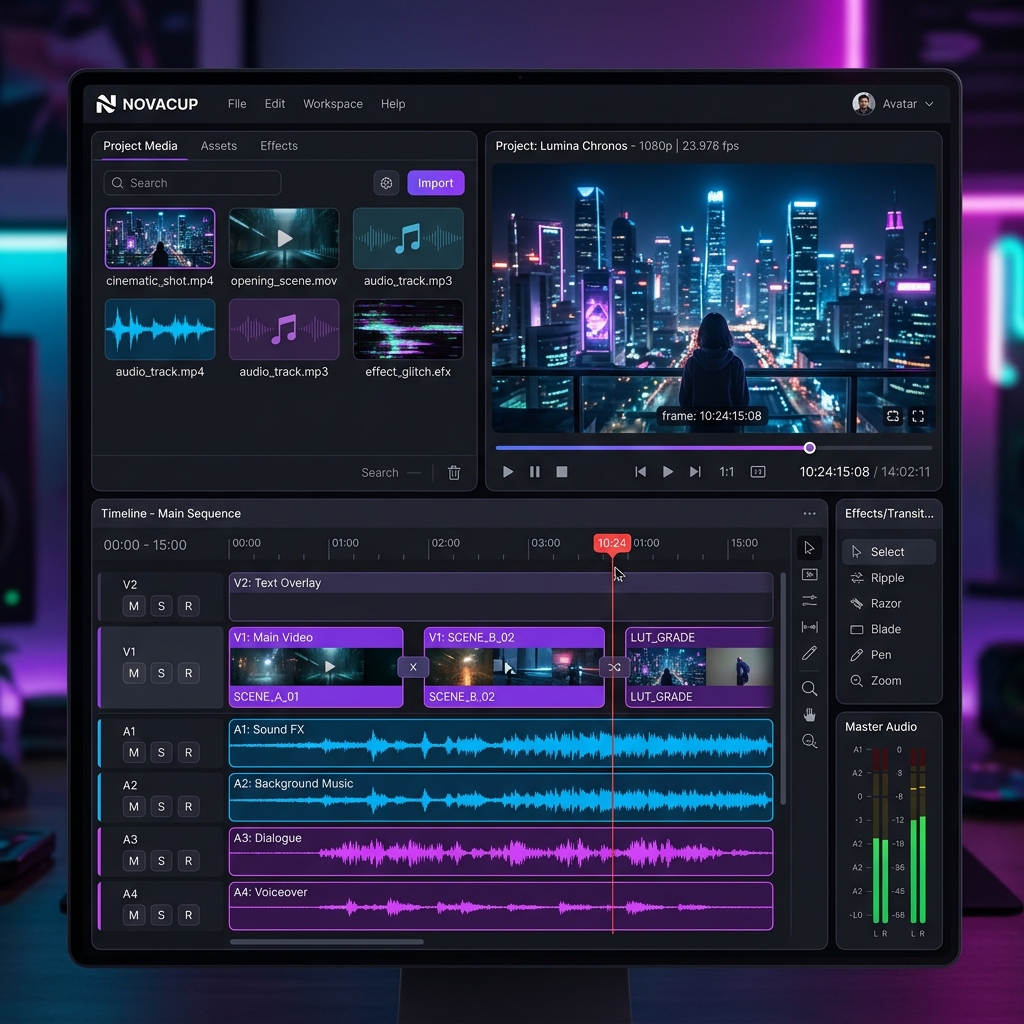The height and width of the screenshot is (1024, 1024).
Task: Click the X transition between SCENE_A_01 and SCENE_B_02
Action: pyautogui.click(x=413, y=667)
